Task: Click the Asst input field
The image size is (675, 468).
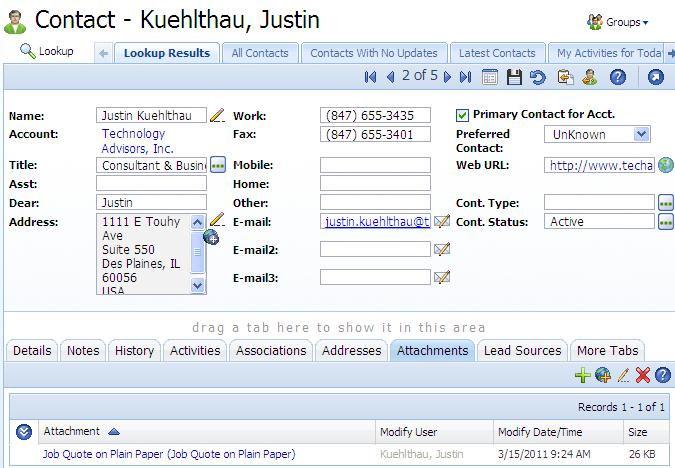Action: 151,183
